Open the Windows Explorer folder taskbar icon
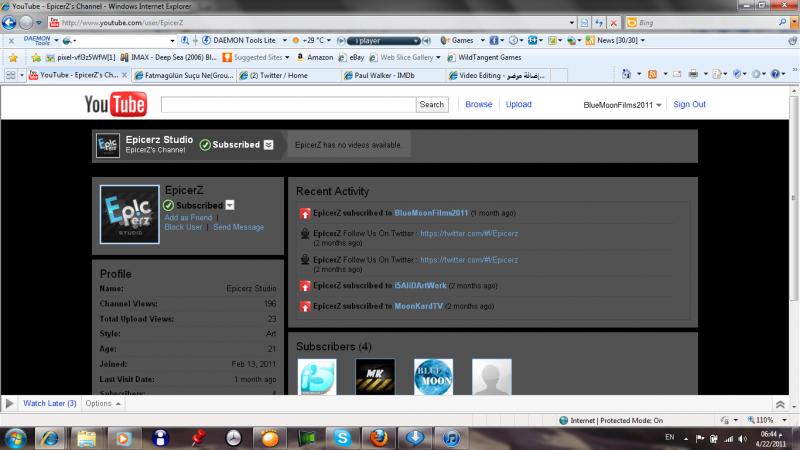This screenshot has width=800, height=450. pyautogui.click(x=86, y=438)
